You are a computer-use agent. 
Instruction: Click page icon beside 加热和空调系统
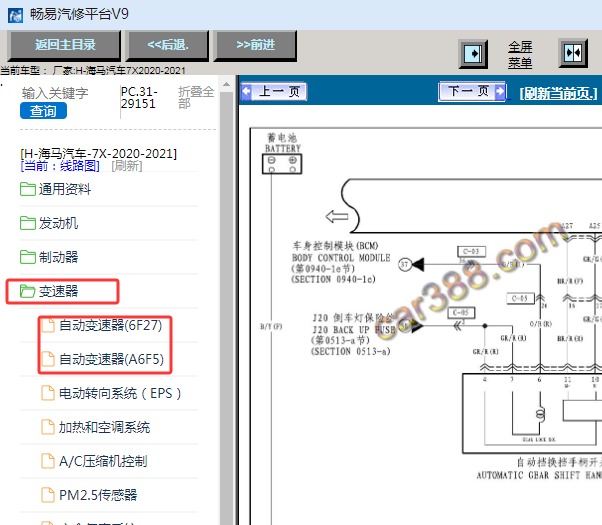pyautogui.click(x=48, y=427)
